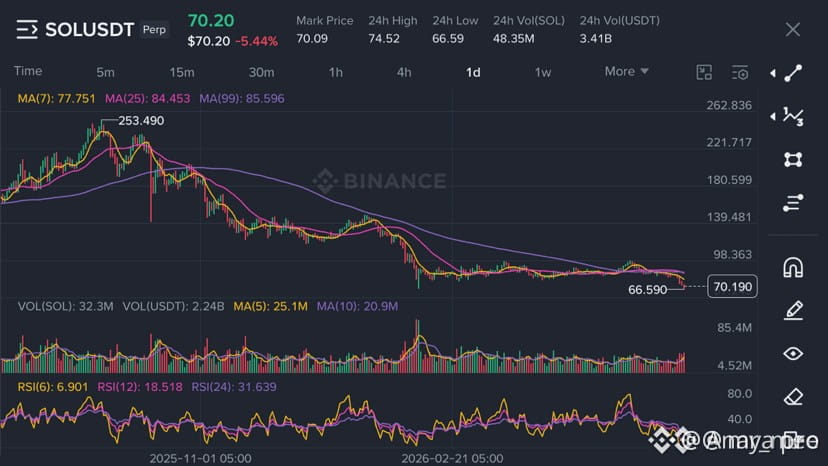The image size is (828, 466).
Task: Click the last price 70.20 in green
Action: coord(211,21)
